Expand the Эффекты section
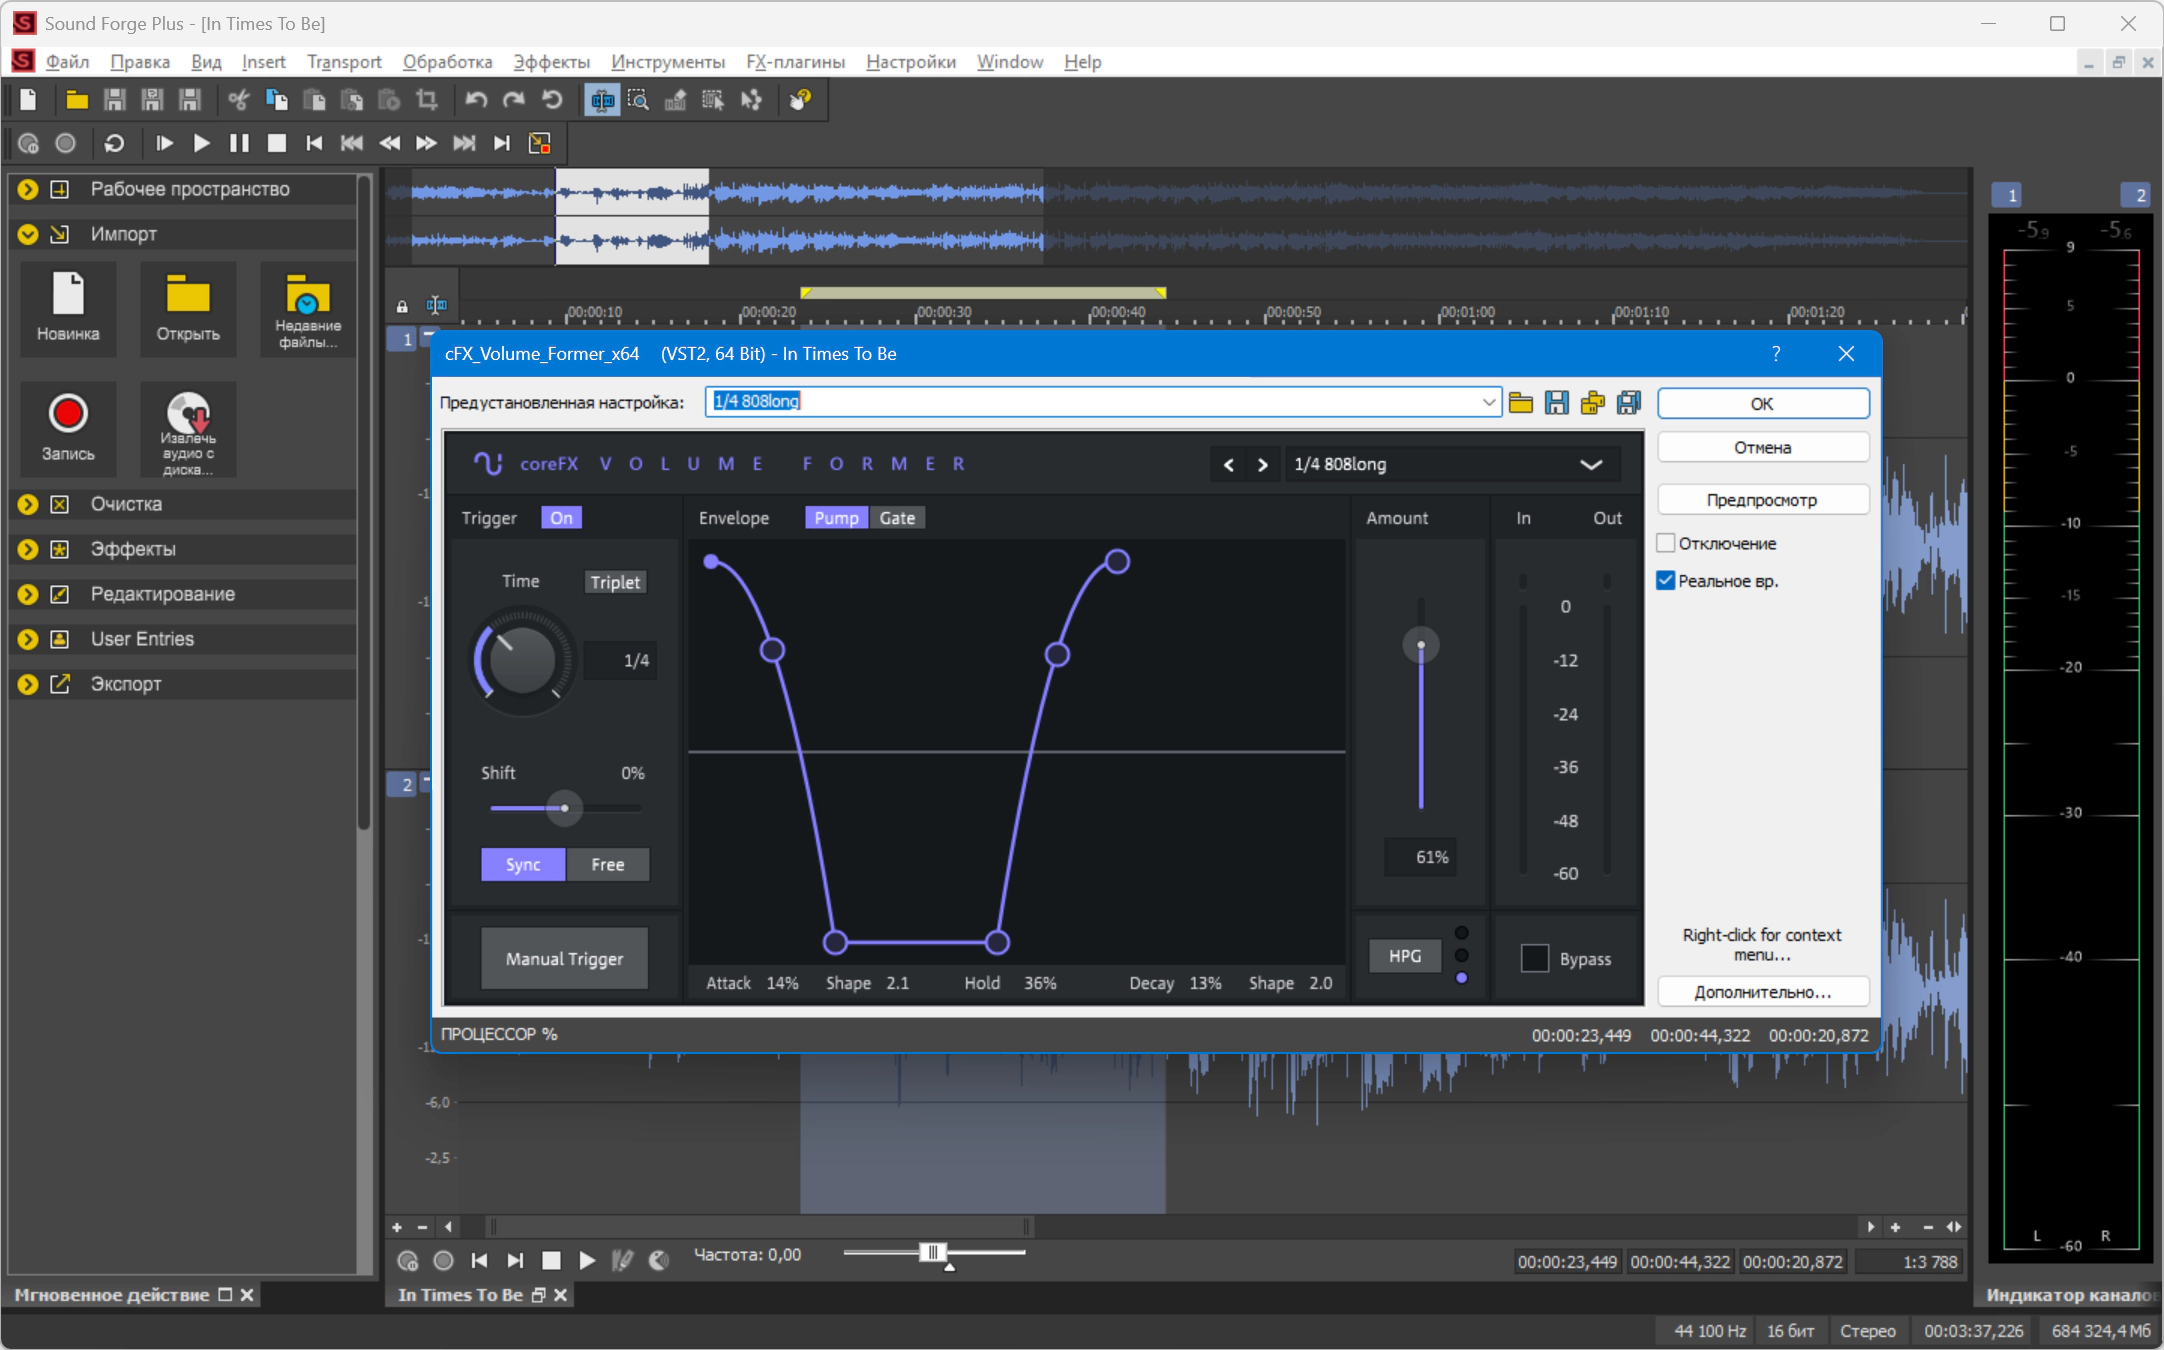The width and height of the screenshot is (2164, 1350). [28, 549]
